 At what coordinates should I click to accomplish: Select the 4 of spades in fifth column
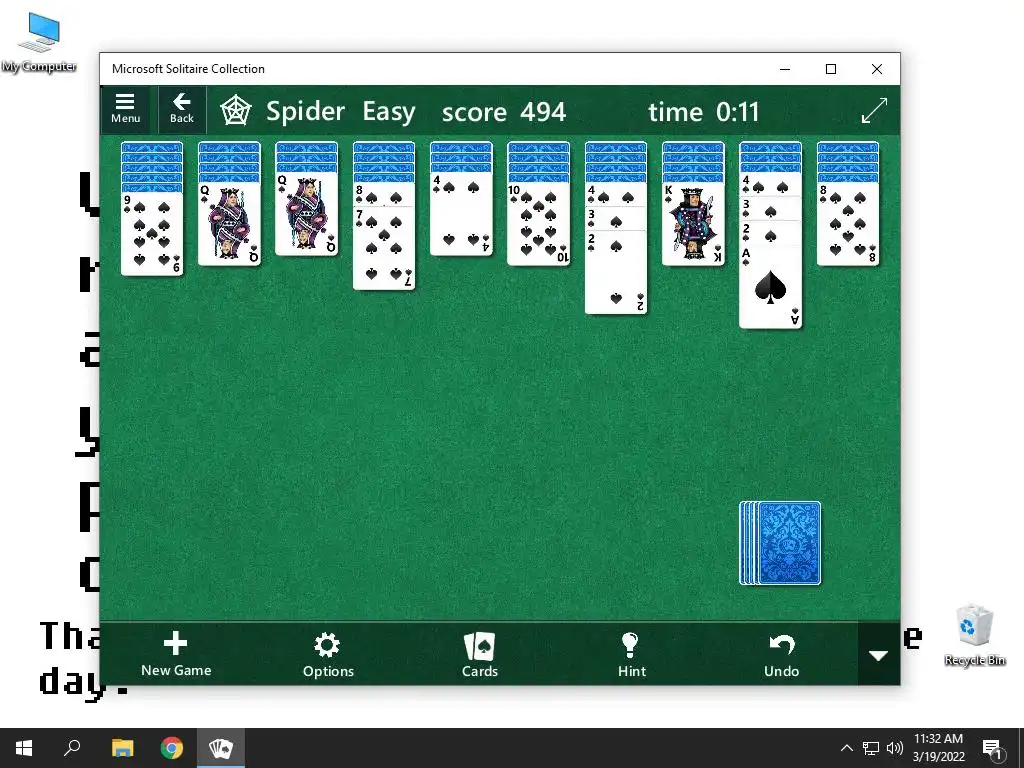[461, 214]
